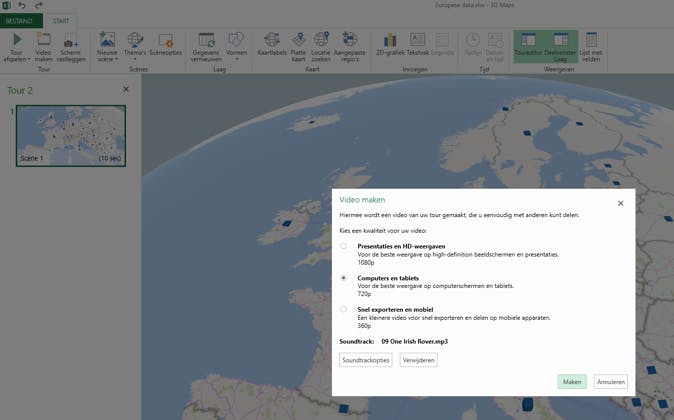Click the Legenda icon
Image resolution: width=674 pixels, height=420 pixels.
442,40
